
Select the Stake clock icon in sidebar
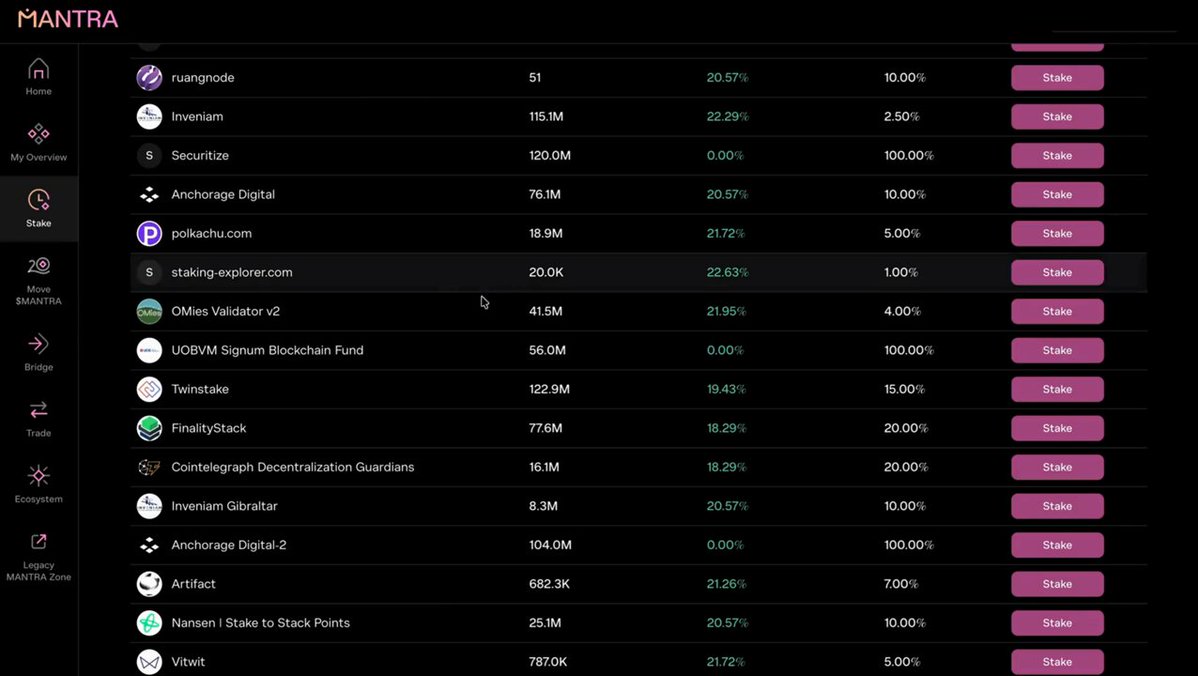pos(38,200)
